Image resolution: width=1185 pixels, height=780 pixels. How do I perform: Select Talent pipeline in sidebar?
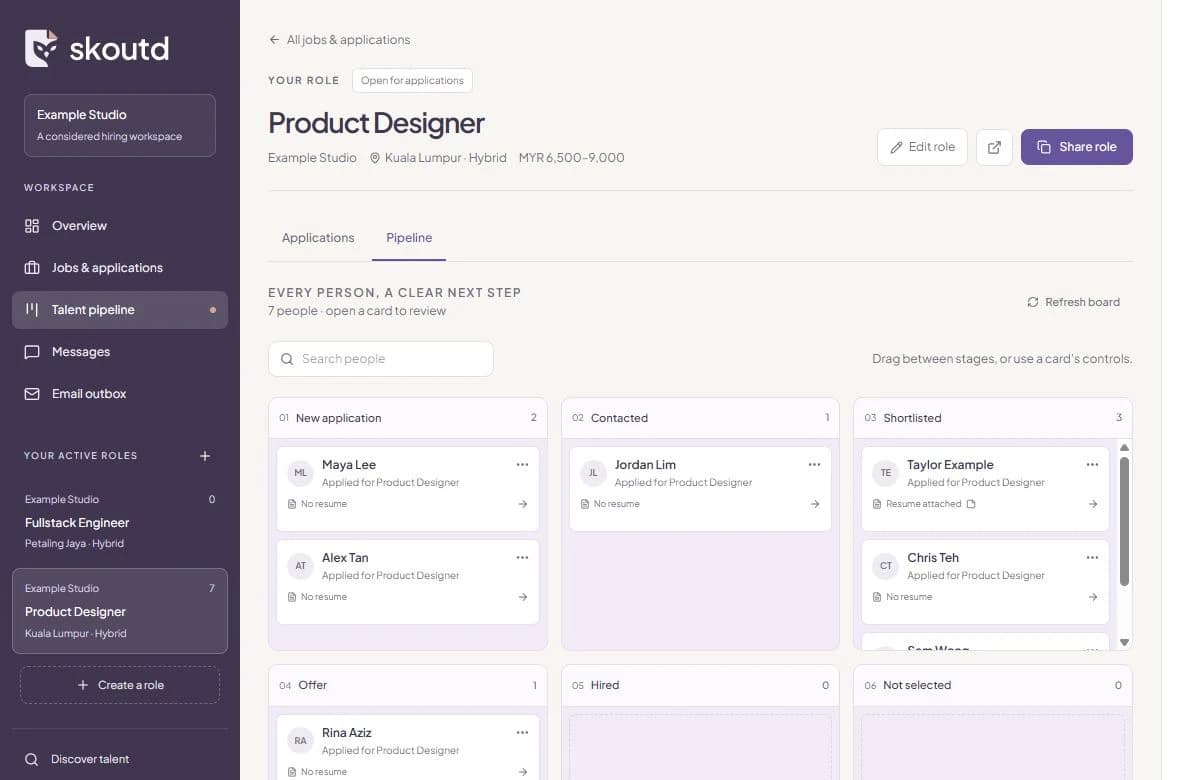(120, 310)
